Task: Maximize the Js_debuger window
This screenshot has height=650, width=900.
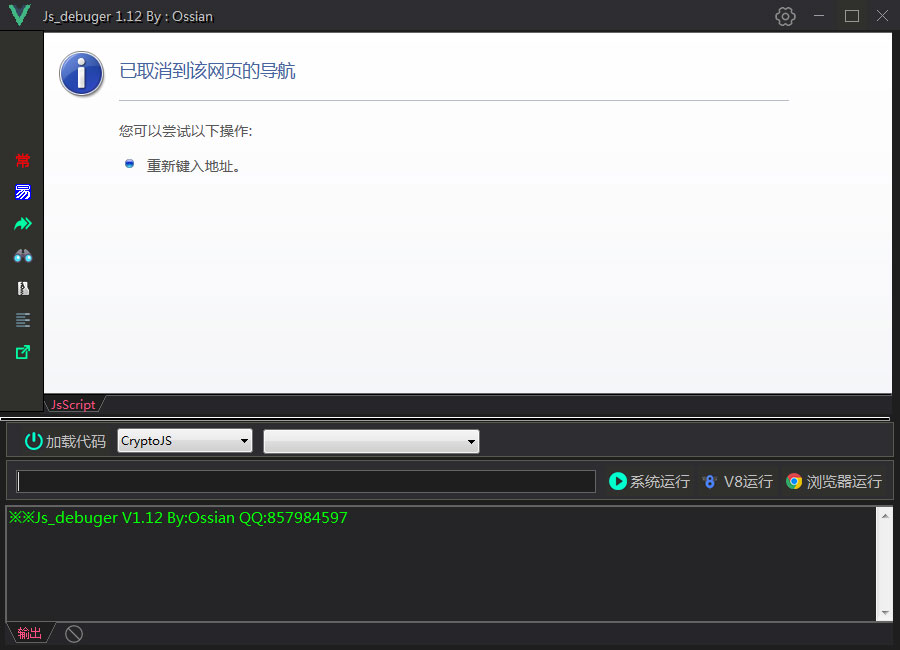Action: [x=852, y=16]
